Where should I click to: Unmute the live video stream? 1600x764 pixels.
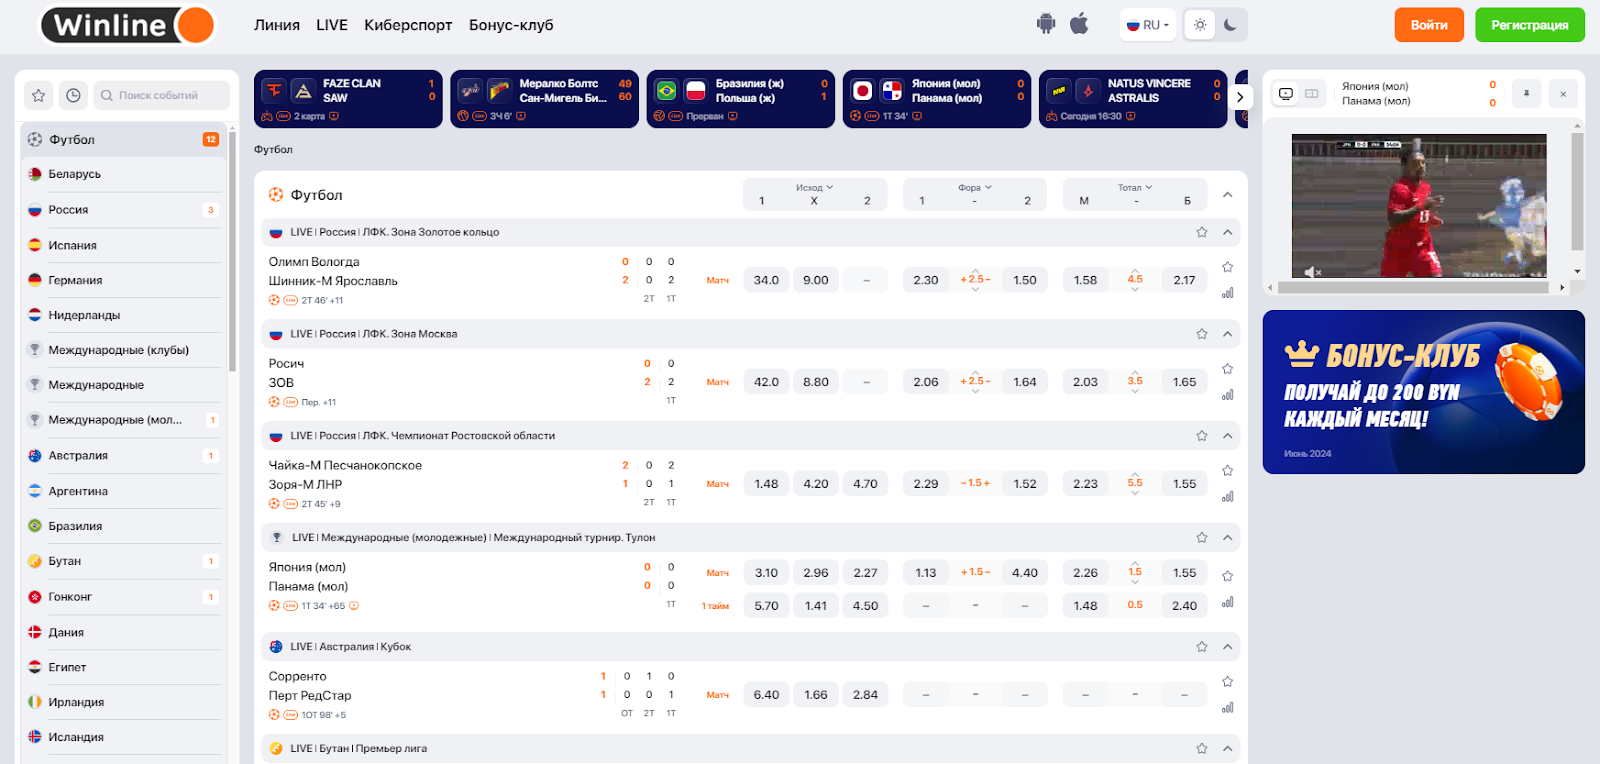click(1313, 272)
